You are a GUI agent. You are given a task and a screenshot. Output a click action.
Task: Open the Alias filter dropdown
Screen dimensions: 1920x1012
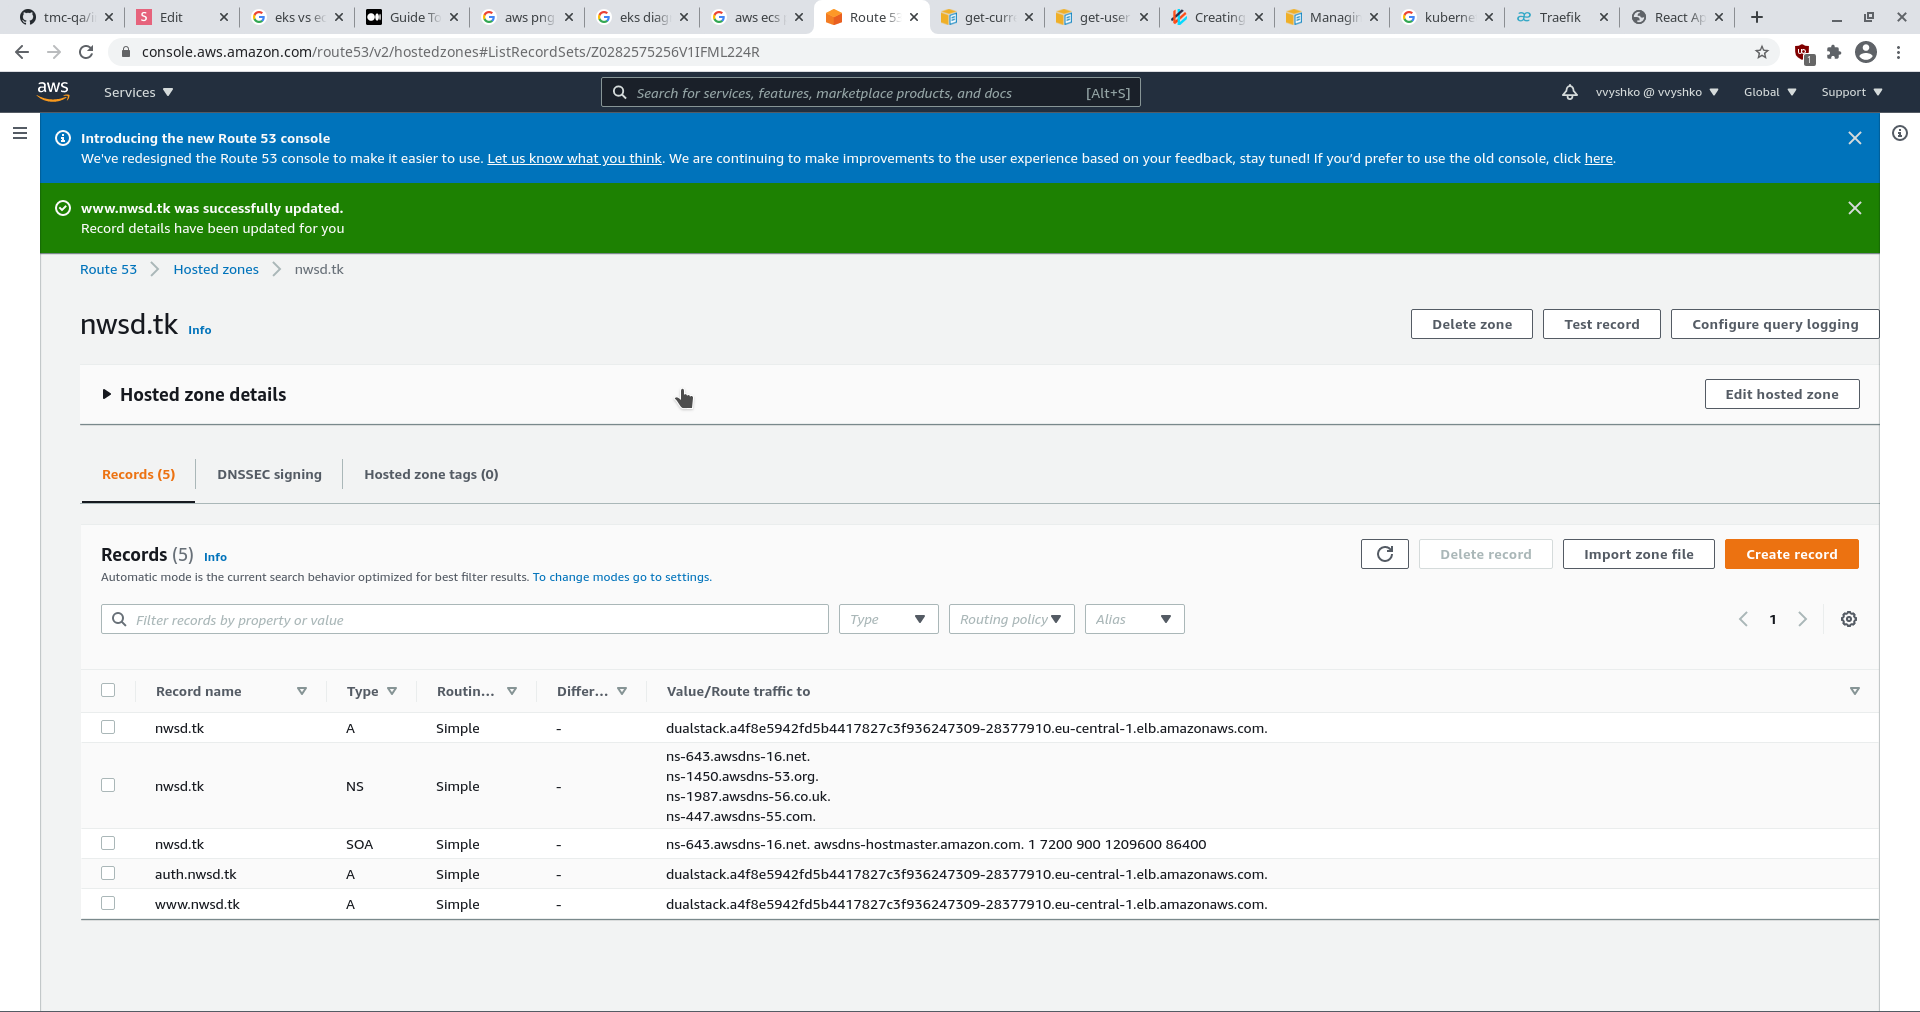(x=1135, y=619)
